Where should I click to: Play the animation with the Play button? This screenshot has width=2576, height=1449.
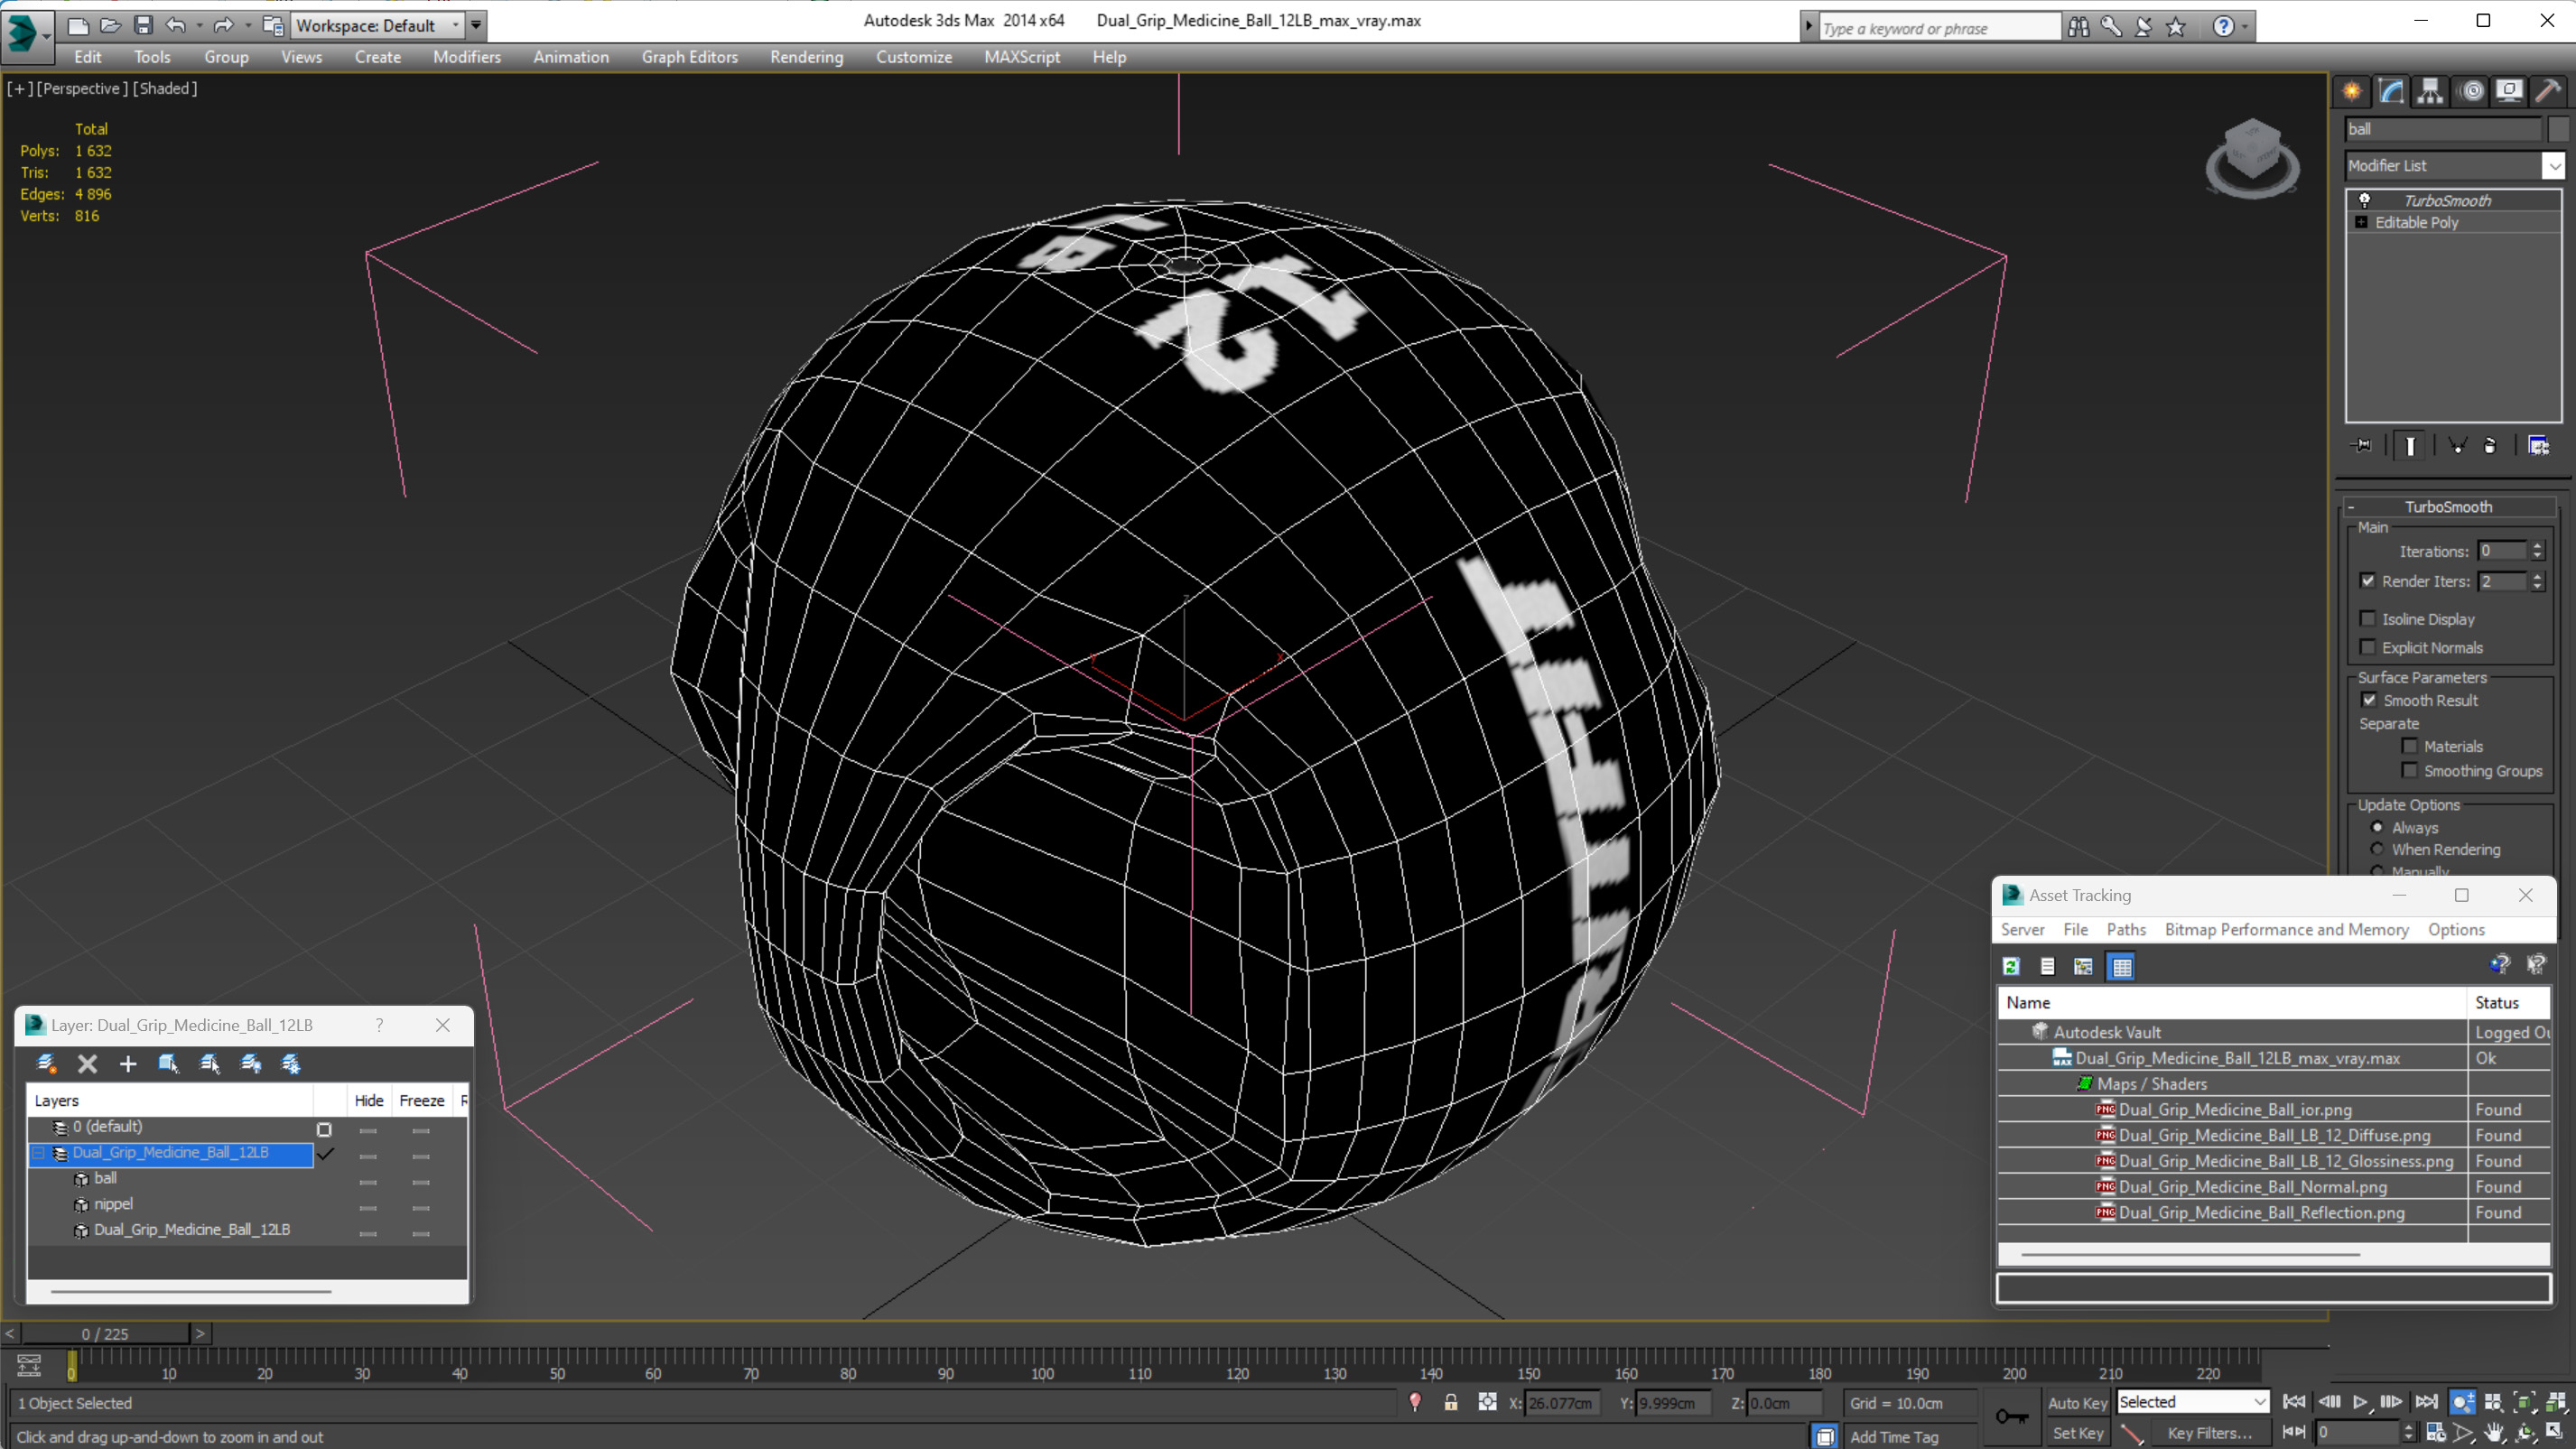point(2360,1402)
